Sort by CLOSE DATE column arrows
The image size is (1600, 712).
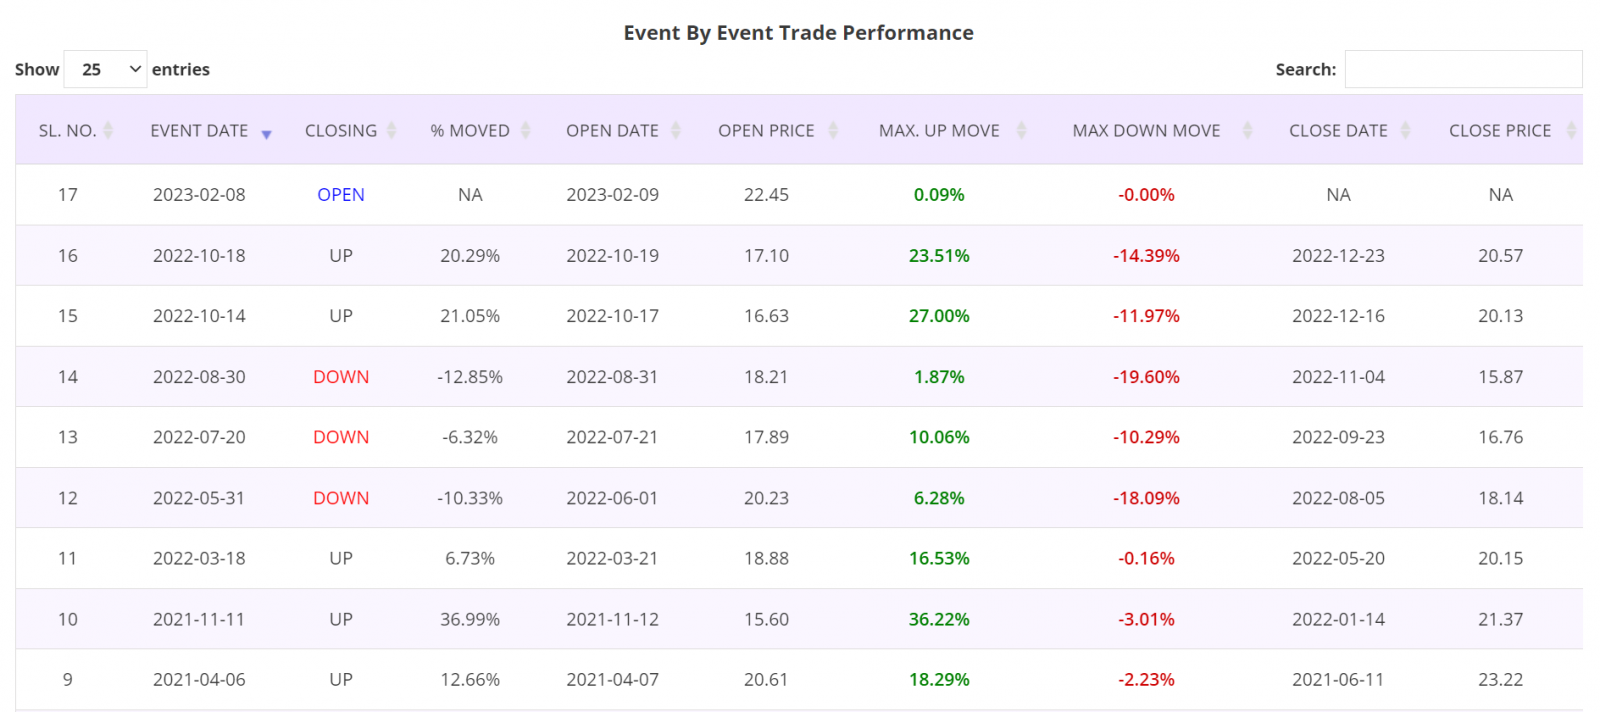click(x=1405, y=130)
